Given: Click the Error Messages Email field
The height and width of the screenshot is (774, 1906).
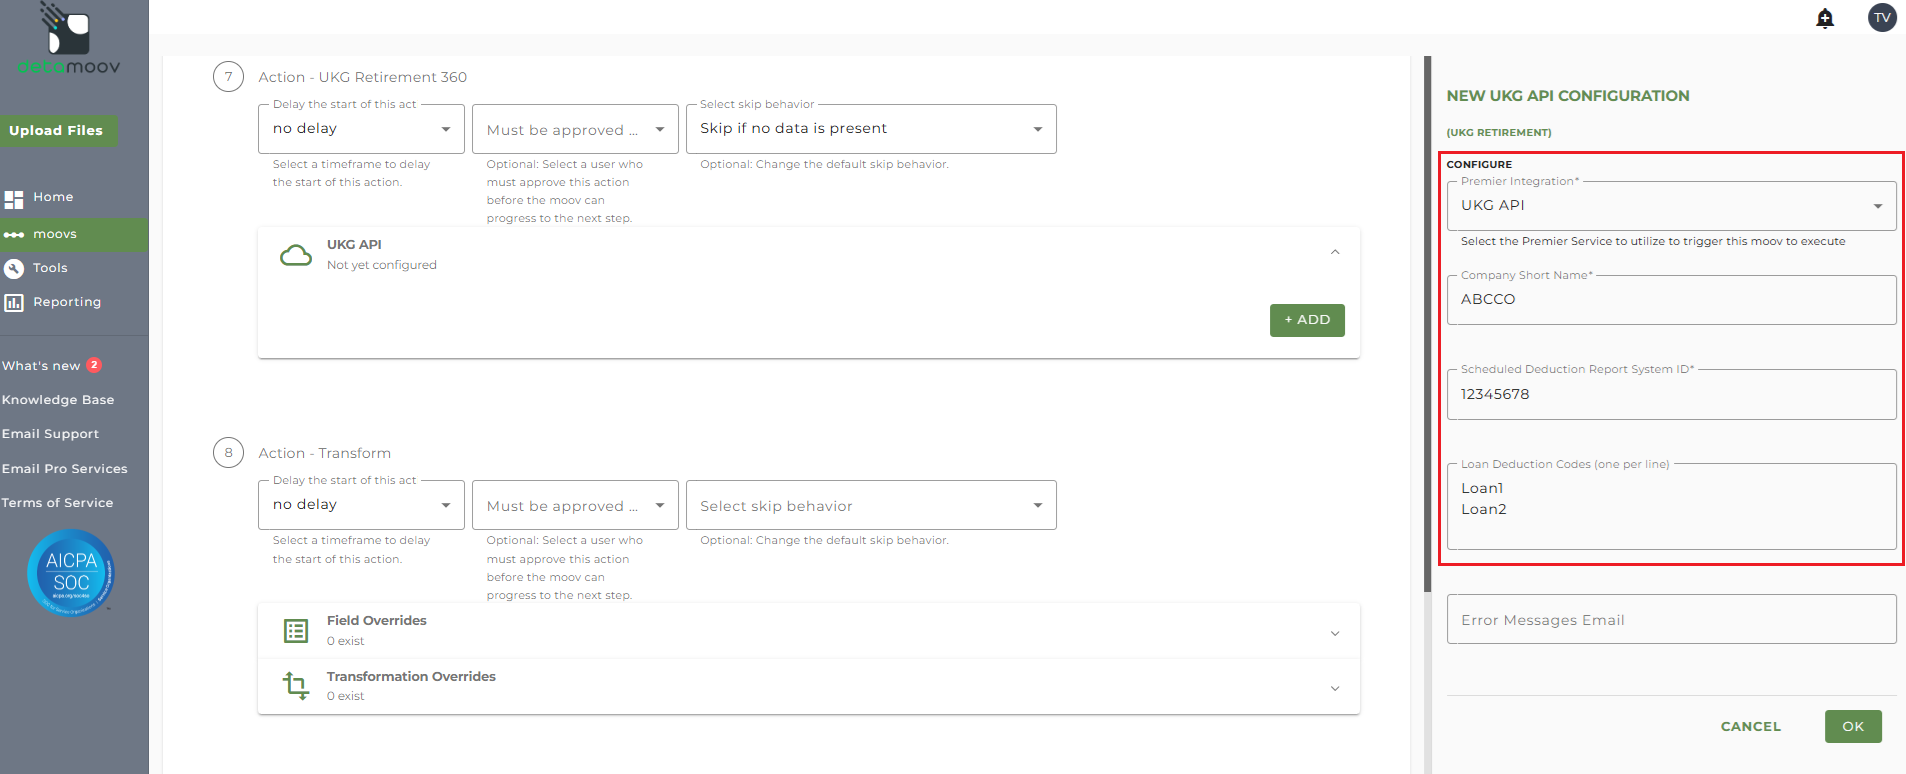Looking at the screenshot, I should coord(1671,620).
